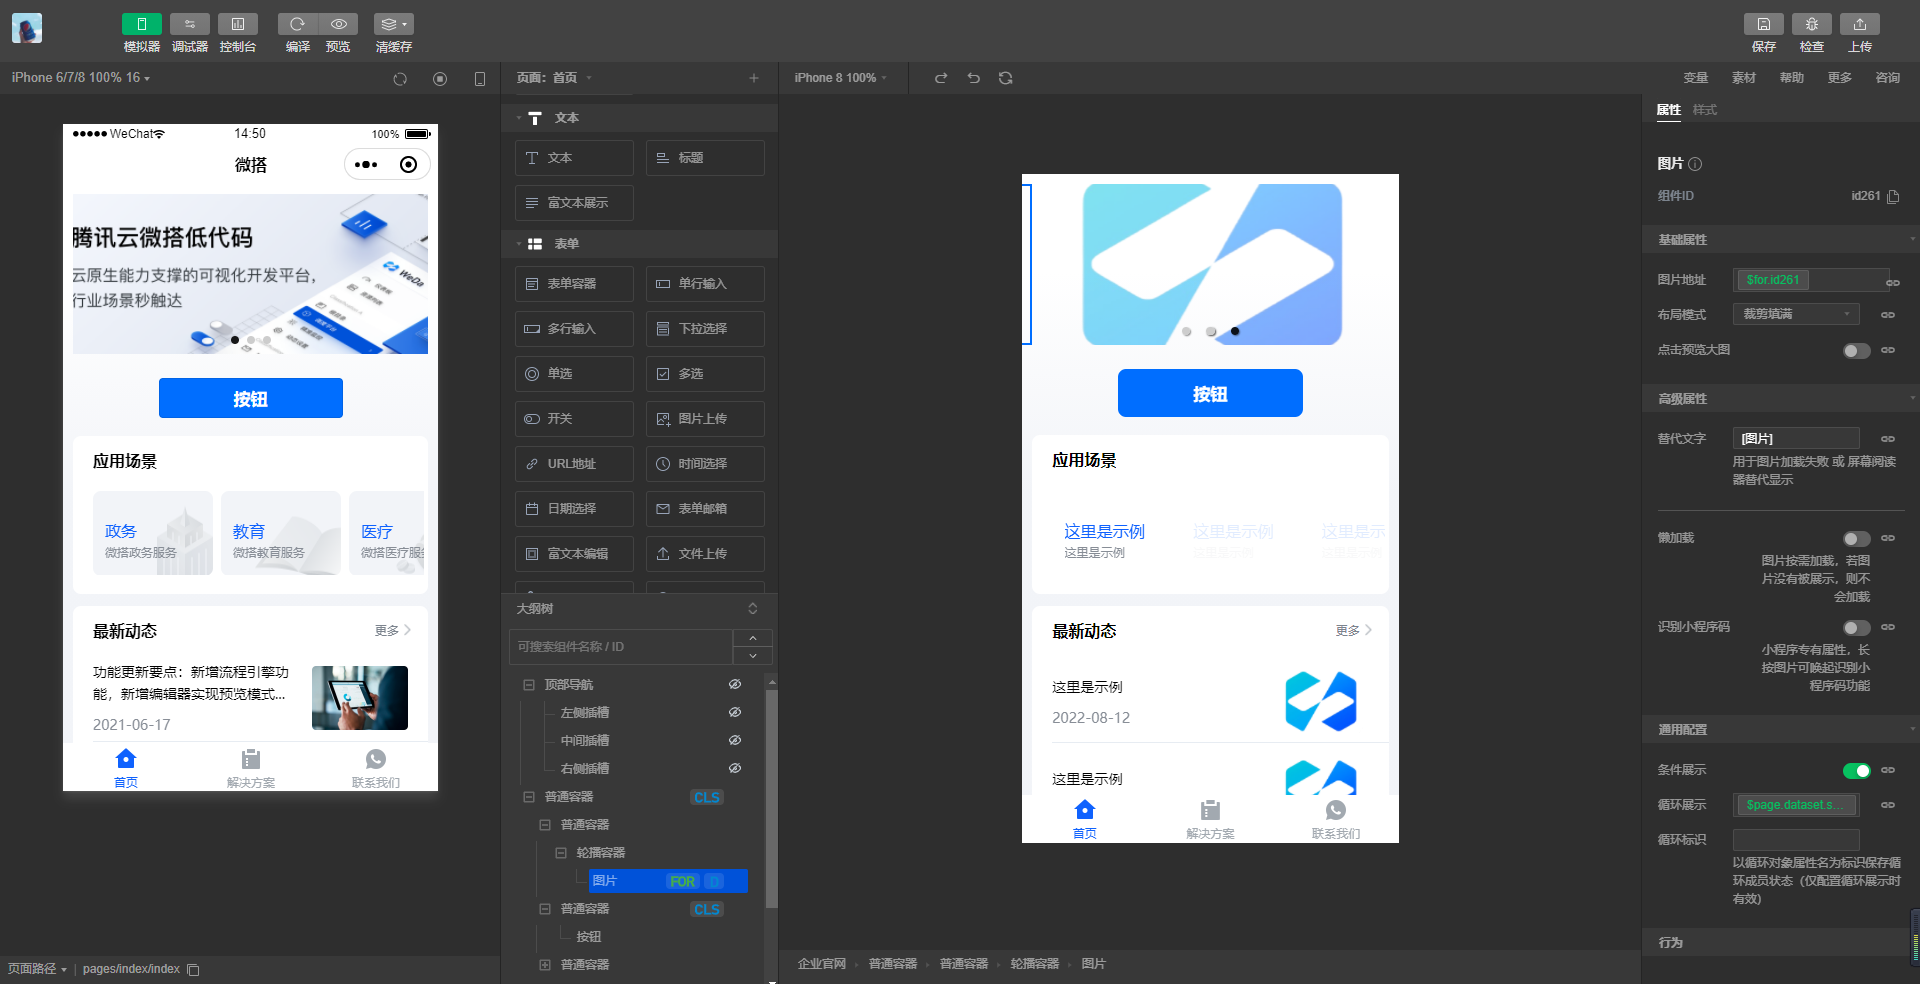Toggle 点击预览大图 switch
The width and height of the screenshot is (1920, 984).
pyautogui.click(x=1857, y=351)
